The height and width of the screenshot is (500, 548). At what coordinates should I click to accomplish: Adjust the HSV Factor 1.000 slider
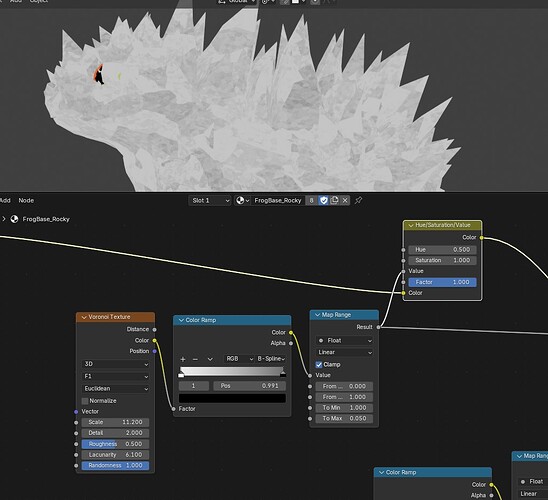pyautogui.click(x=442, y=282)
